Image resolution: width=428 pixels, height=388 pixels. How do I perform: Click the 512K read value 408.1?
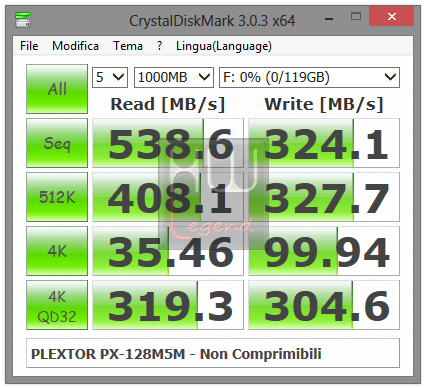click(168, 197)
